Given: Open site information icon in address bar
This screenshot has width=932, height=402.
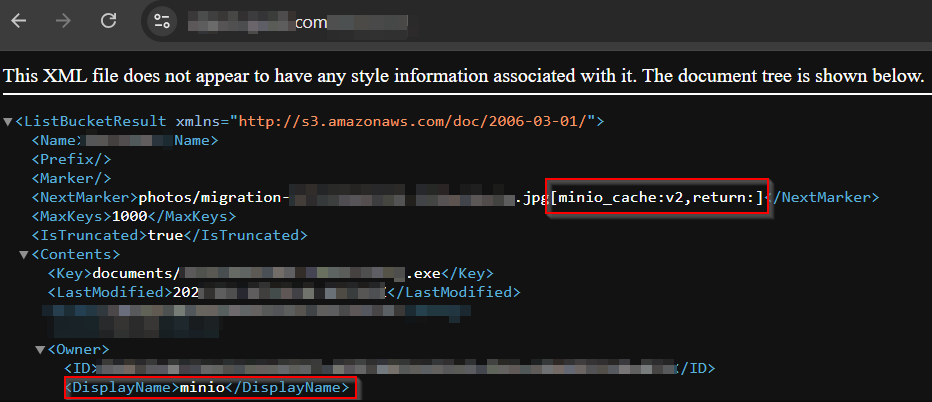Looking at the screenshot, I should 162,22.
